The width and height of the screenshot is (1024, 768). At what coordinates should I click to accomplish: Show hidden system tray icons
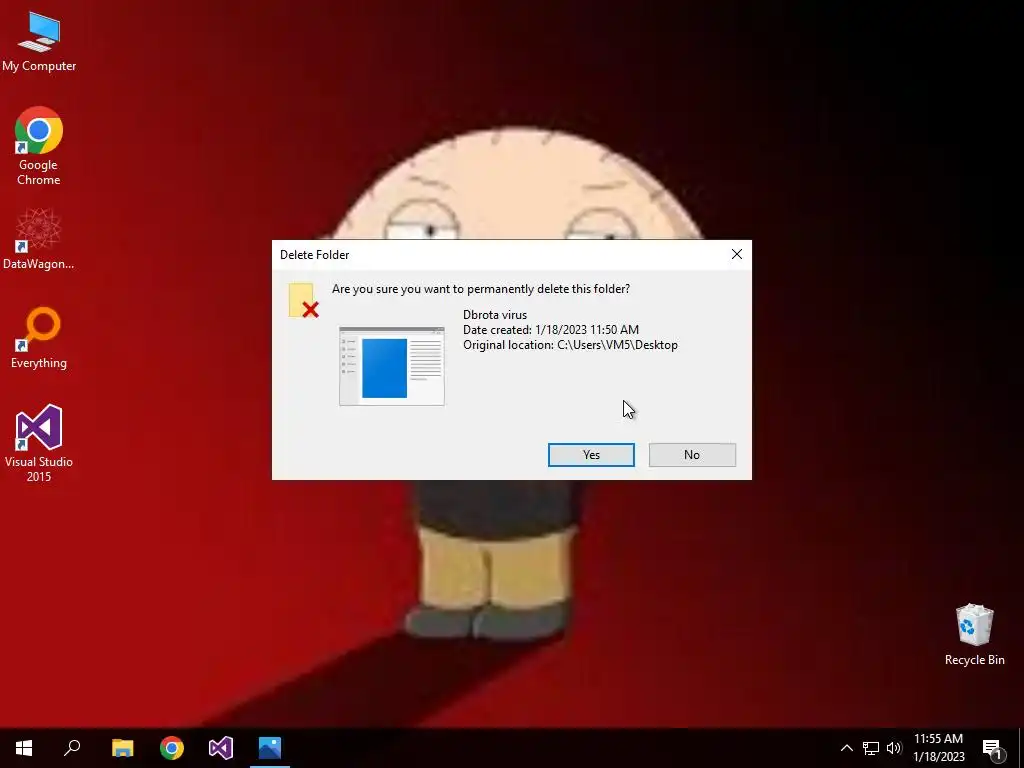(x=846, y=748)
